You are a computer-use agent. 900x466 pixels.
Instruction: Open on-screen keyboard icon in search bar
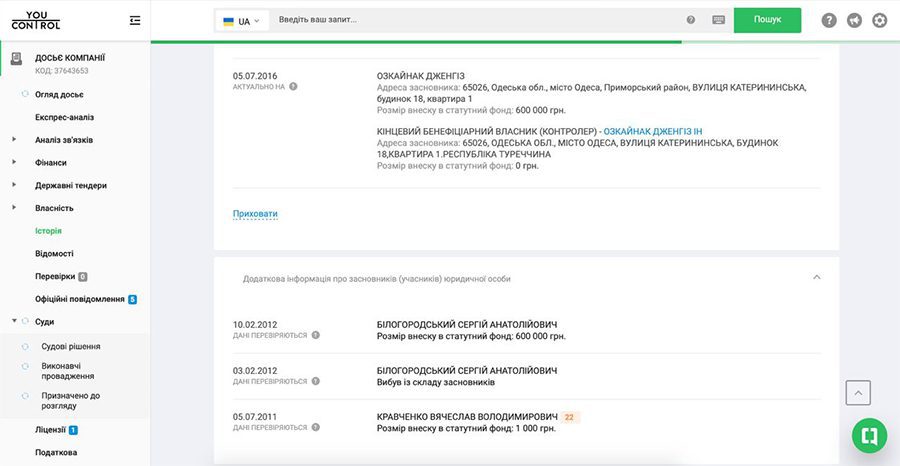719,20
